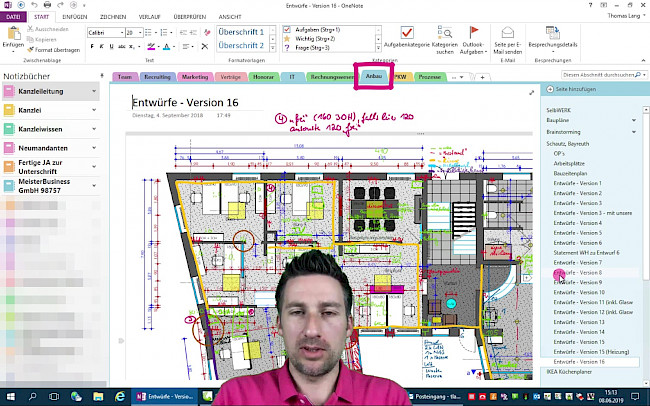This screenshot has height=406, width=650.
Task: Click Kanzleiwissen notebook icon
Action: pyautogui.click(x=8, y=129)
